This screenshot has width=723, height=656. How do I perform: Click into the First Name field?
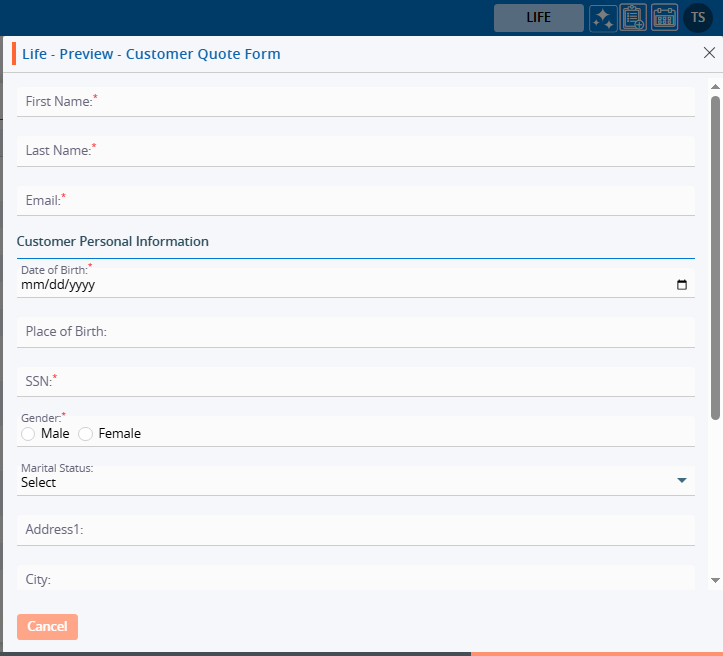pyautogui.click(x=355, y=101)
